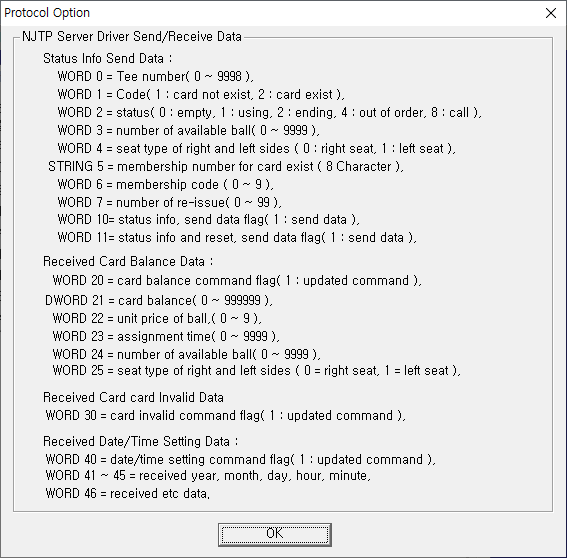Close the Protocol Option dialog

coord(550,13)
